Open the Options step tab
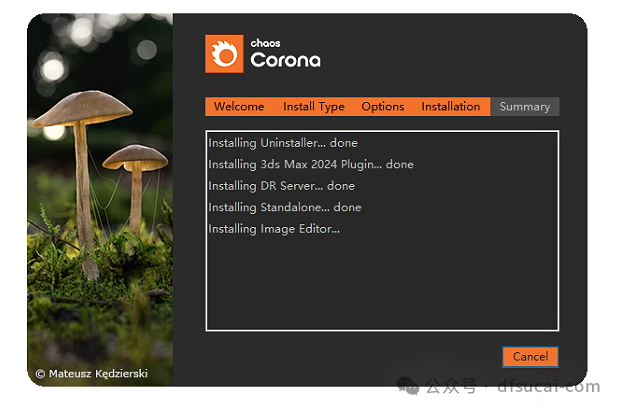This screenshot has width=621, height=411. point(383,107)
